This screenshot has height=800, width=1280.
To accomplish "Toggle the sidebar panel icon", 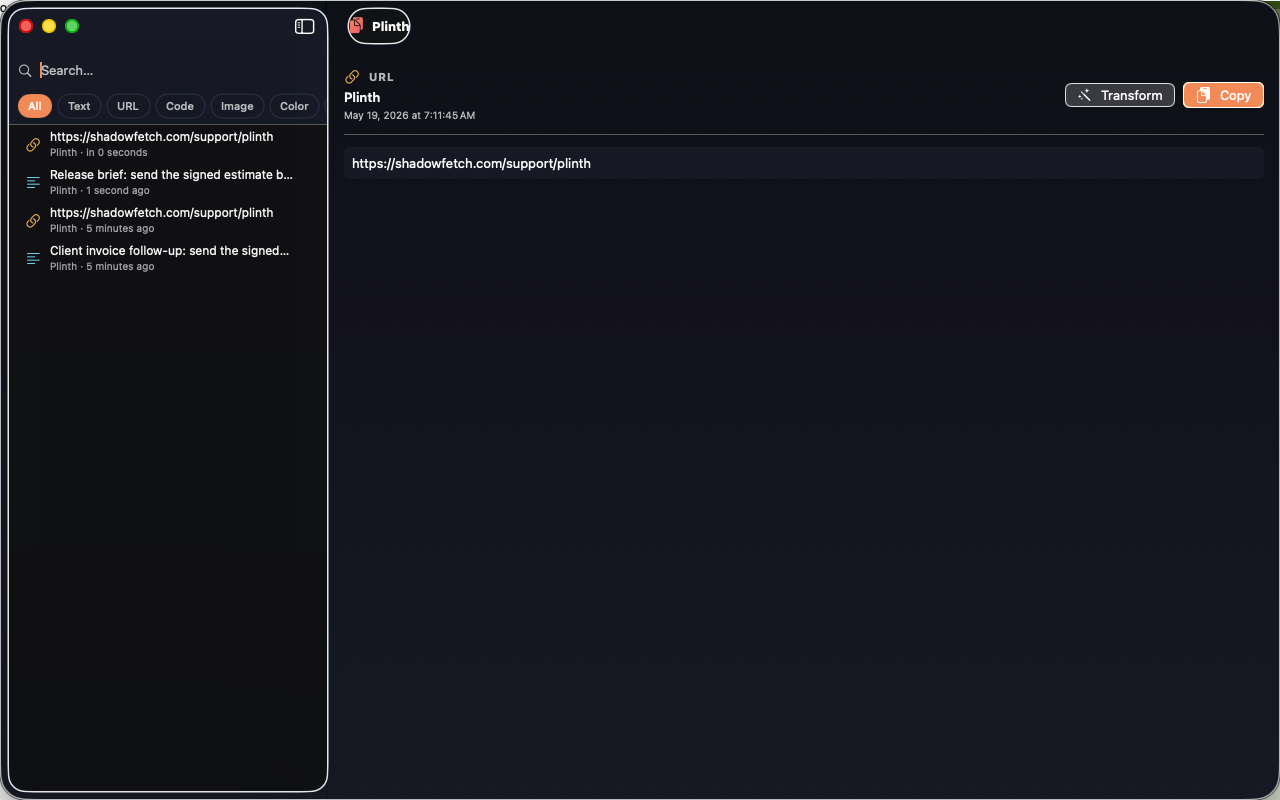I will tap(305, 26).
